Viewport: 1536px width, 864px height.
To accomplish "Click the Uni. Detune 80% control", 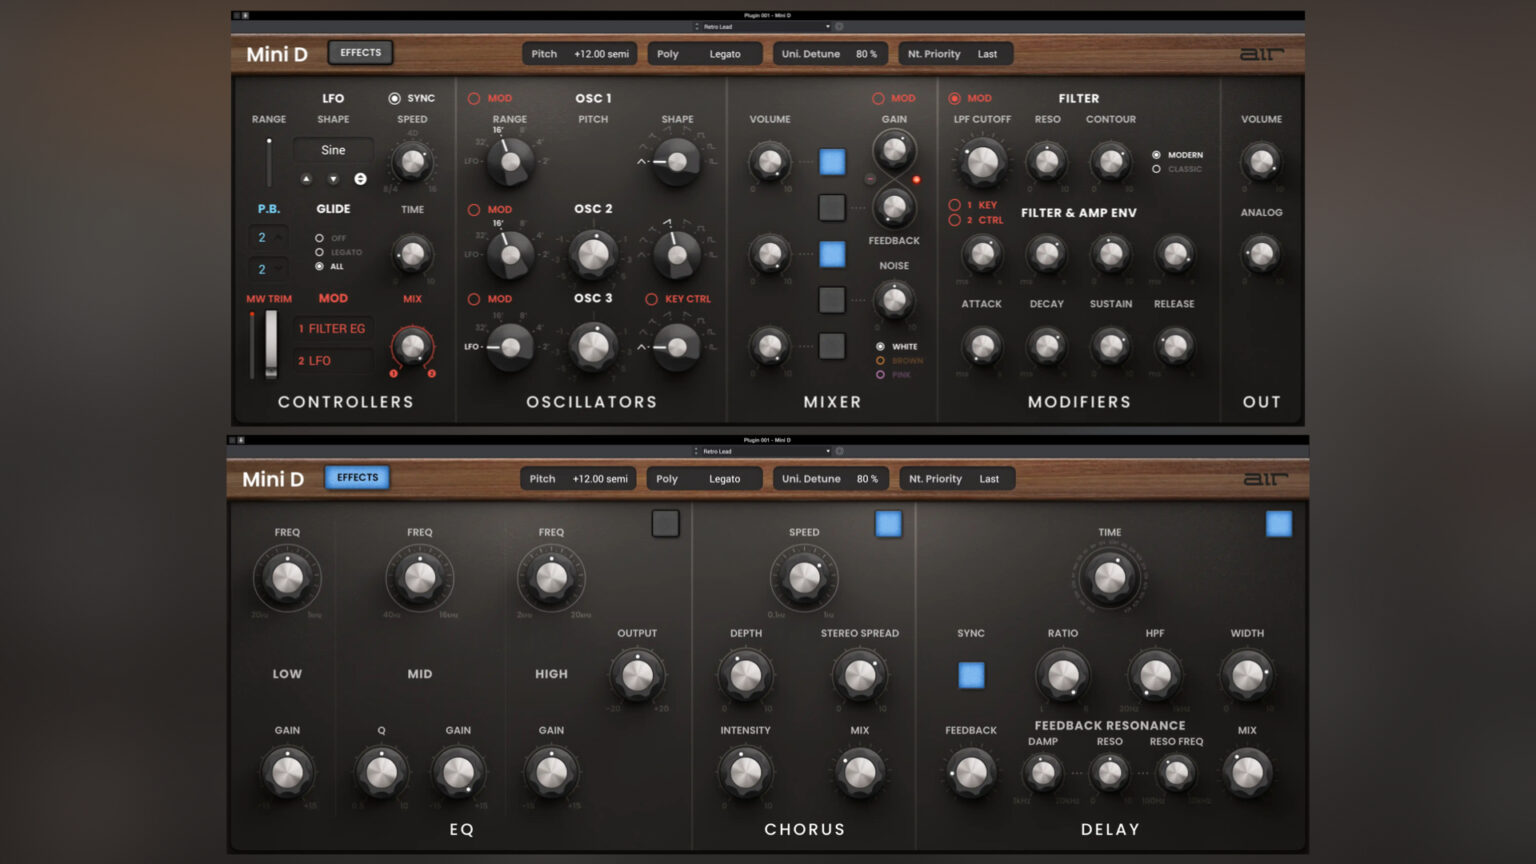I will [x=830, y=53].
